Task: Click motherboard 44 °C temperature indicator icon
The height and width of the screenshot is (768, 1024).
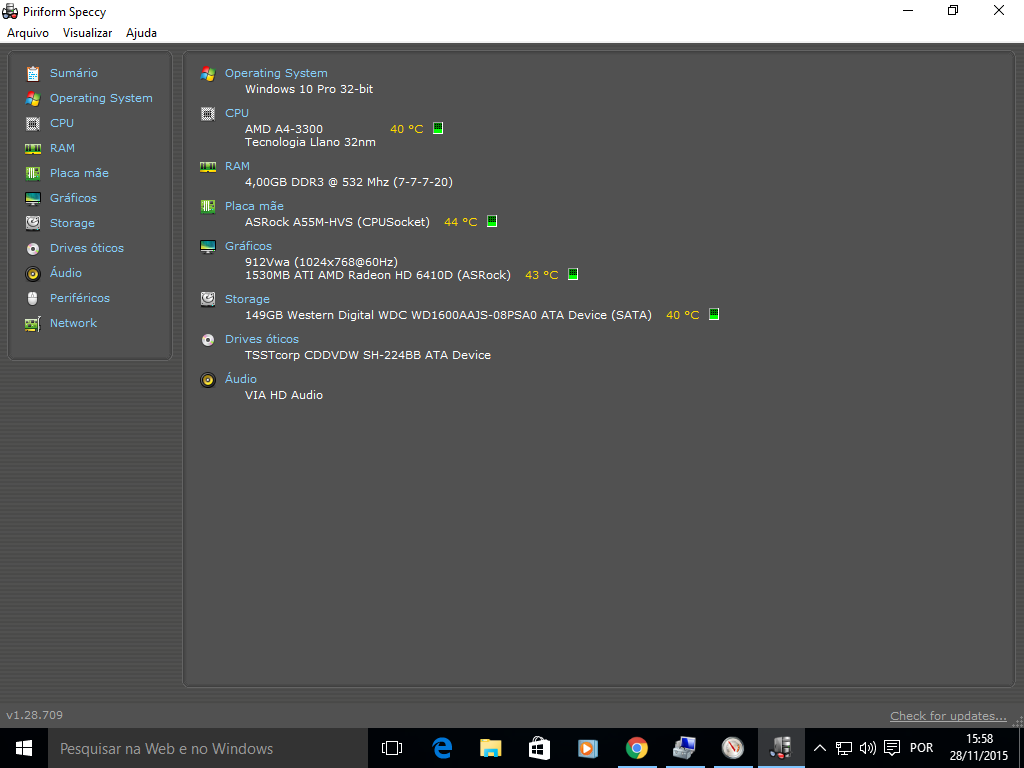Action: 492,221
